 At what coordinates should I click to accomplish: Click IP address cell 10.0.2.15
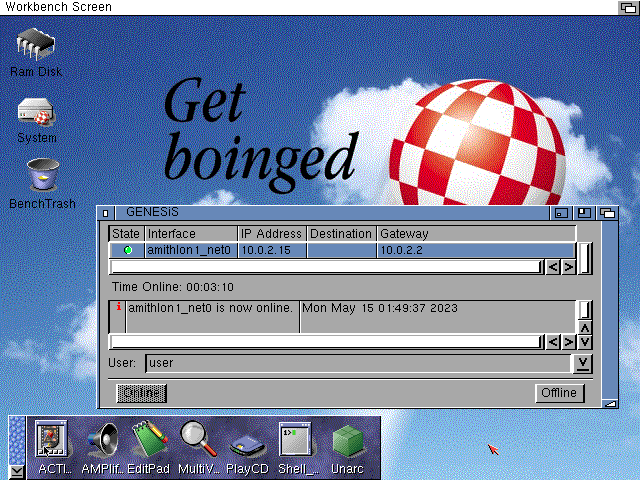[x=272, y=250]
